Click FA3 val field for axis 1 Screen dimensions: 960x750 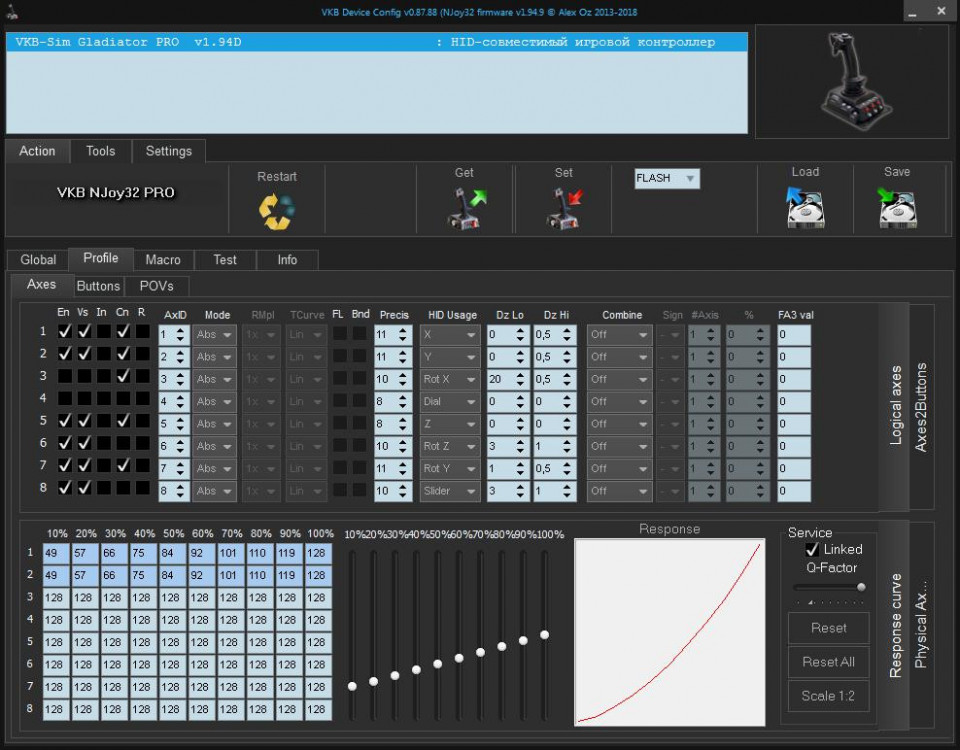(x=794, y=335)
